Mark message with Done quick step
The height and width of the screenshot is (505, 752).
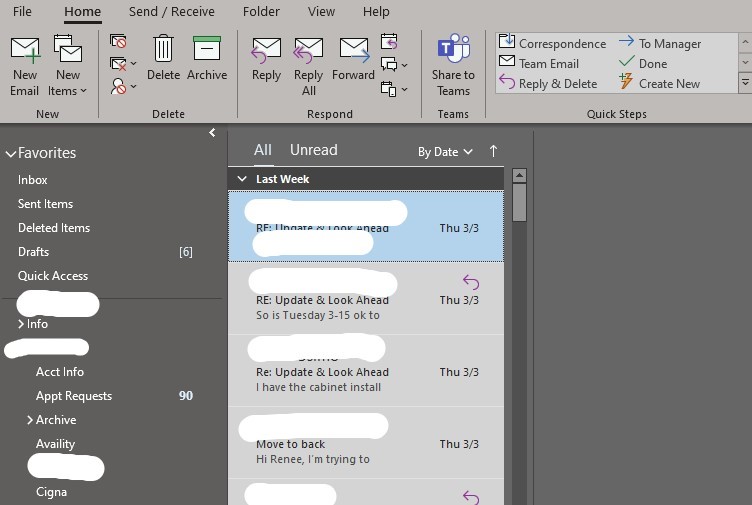(x=643, y=63)
